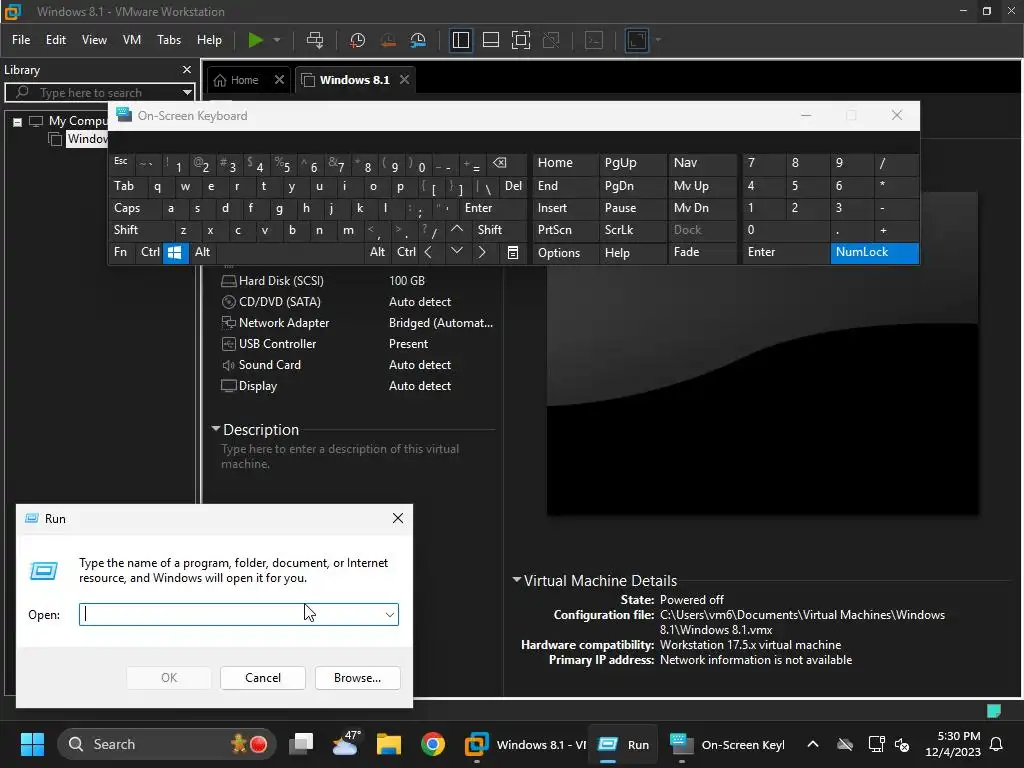
Task: Toggle the Caps key on On-Screen Keyboard
Action: tap(133, 208)
